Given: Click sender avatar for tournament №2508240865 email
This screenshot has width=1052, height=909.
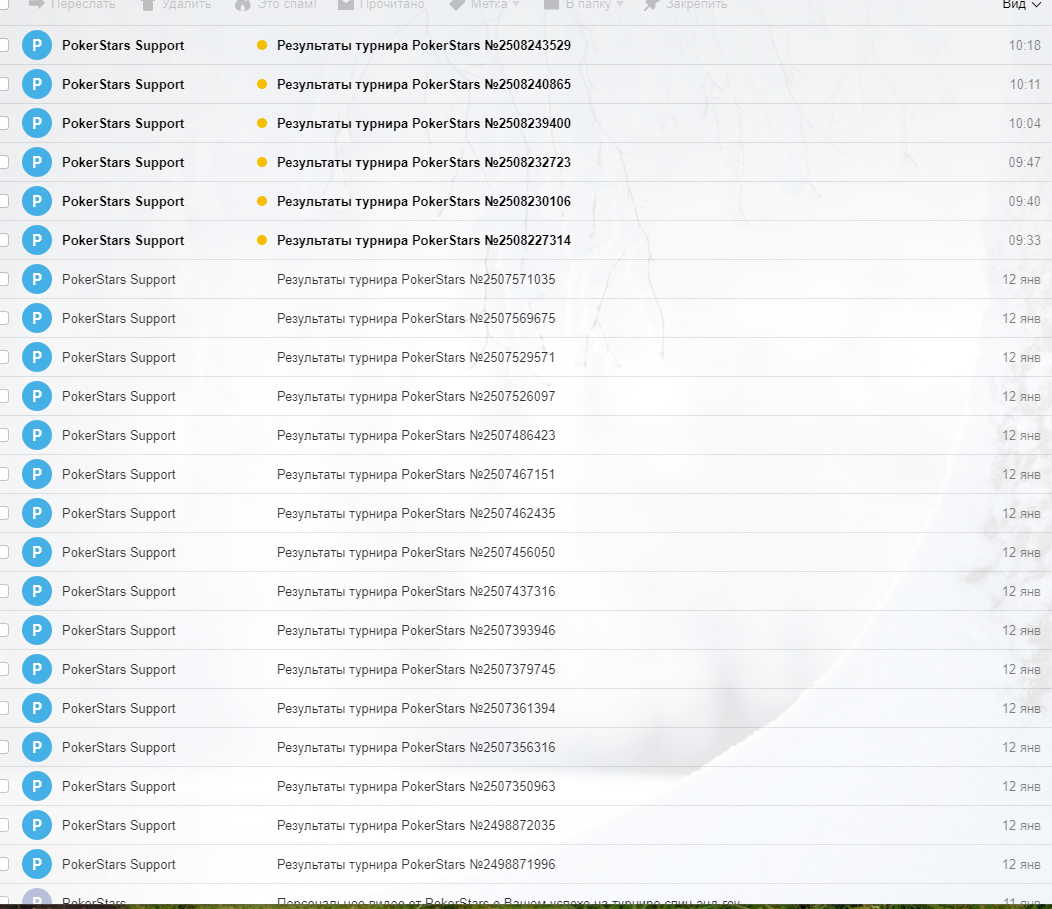Looking at the screenshot, I should 37,85.
